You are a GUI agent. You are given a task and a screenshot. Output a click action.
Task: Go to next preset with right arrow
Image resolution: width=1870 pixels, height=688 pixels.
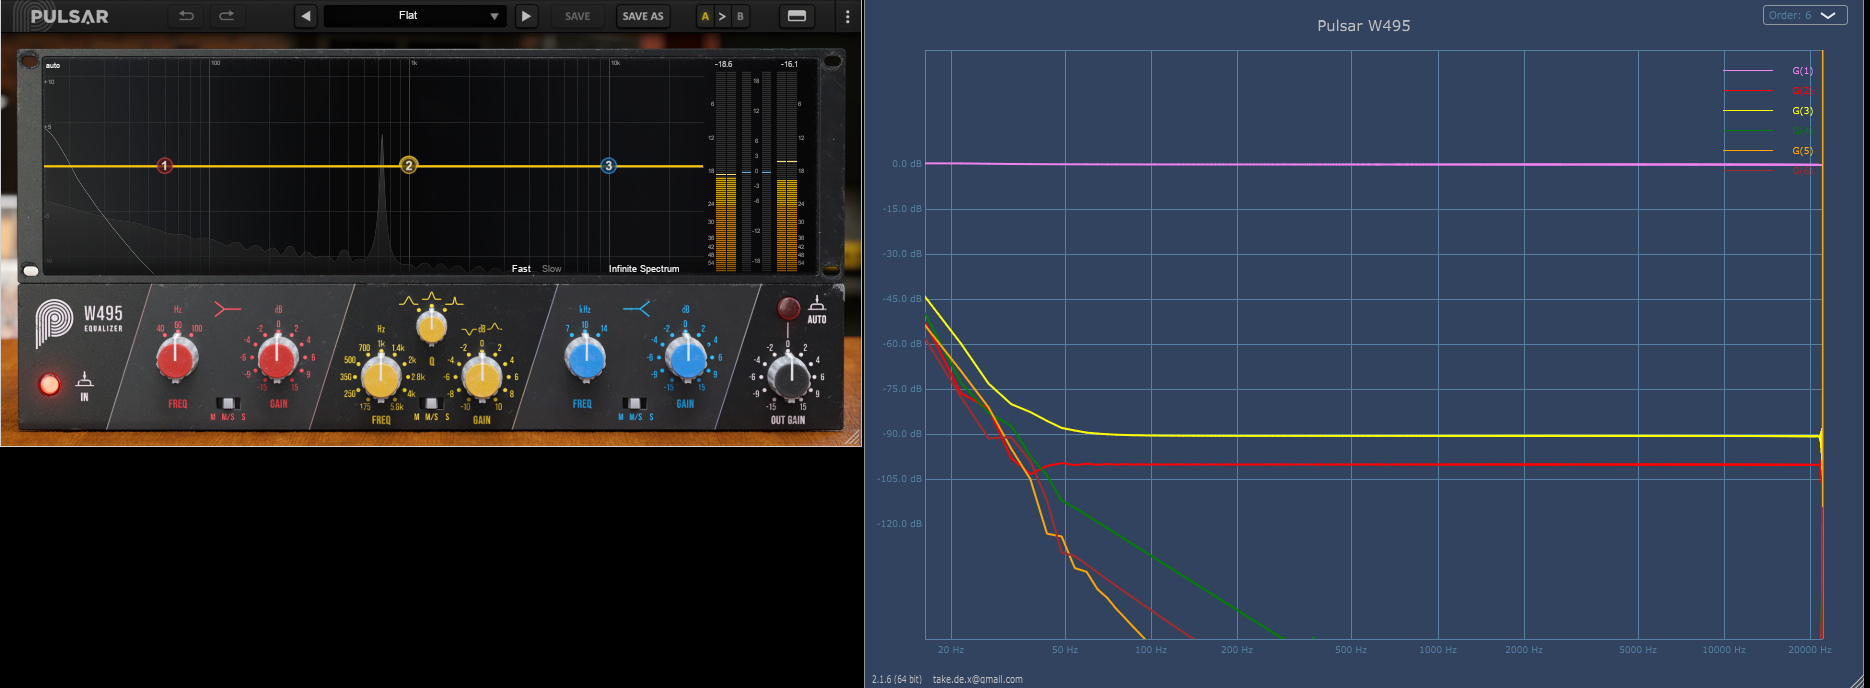coord(526,16)
